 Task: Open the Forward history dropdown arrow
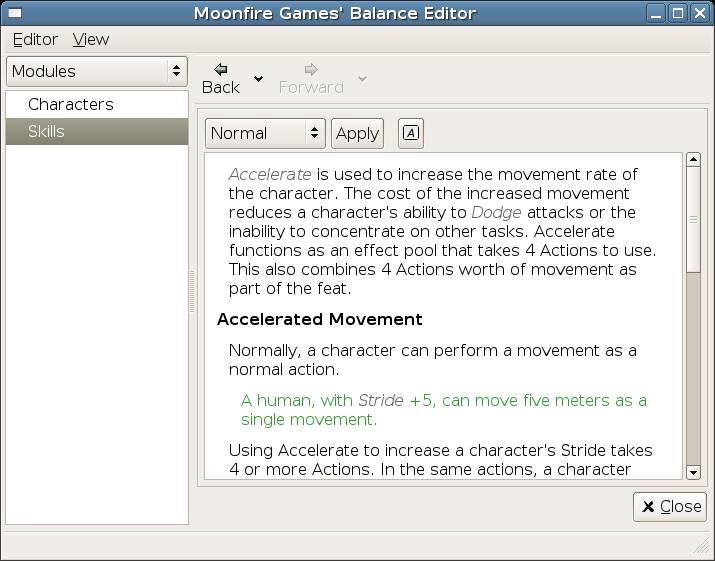(363, 79)
